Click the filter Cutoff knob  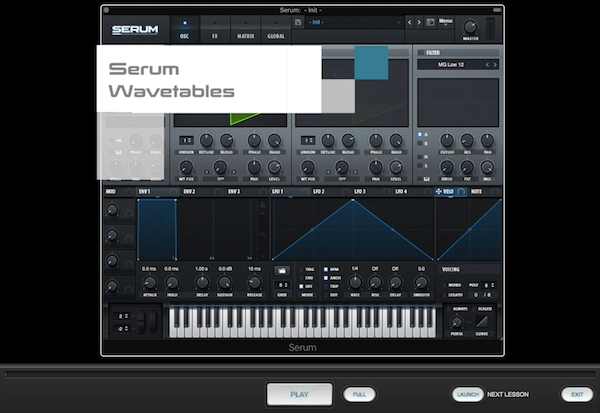point(447,140)
